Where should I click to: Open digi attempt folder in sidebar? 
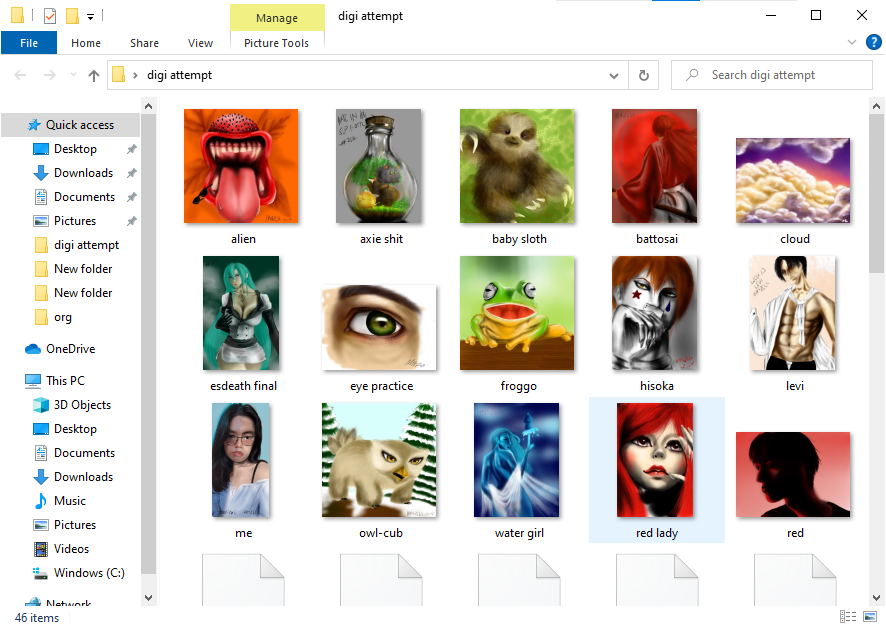86,245
